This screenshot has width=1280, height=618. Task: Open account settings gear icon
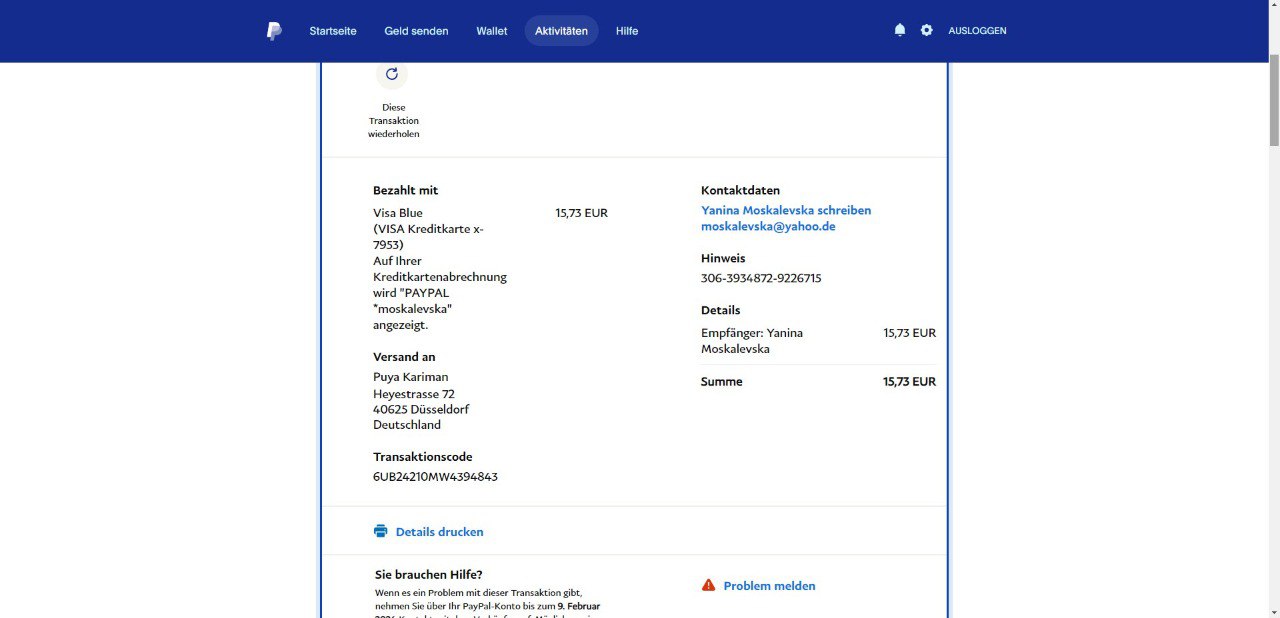[x=927, y=30]
